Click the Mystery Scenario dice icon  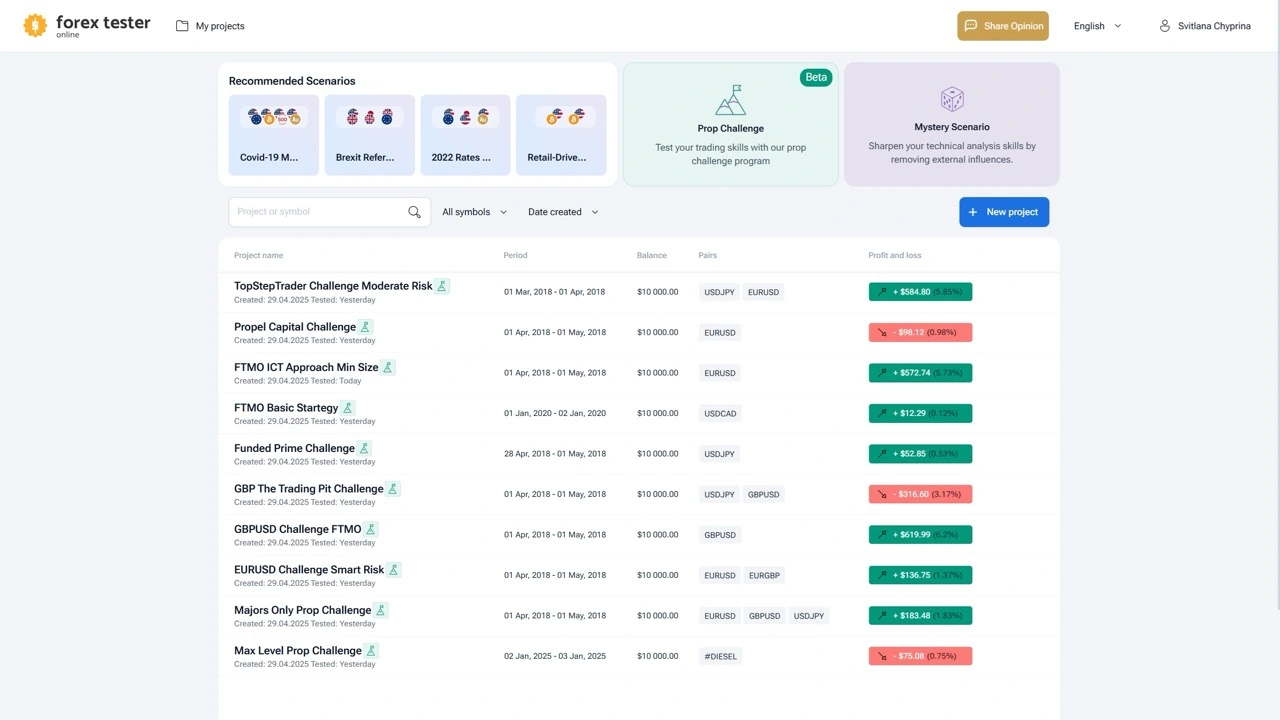(952, 99)
